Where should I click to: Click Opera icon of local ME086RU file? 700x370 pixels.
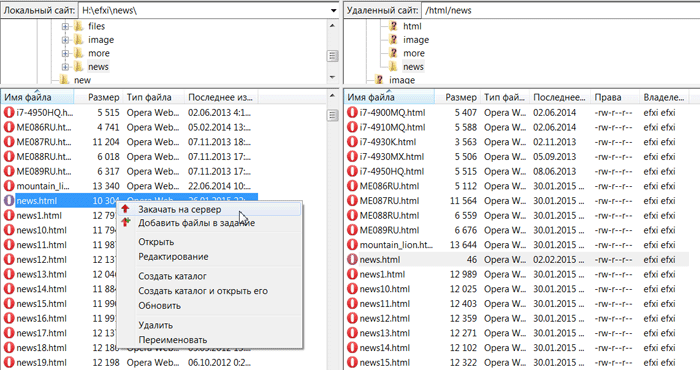[x=9, y=127]
